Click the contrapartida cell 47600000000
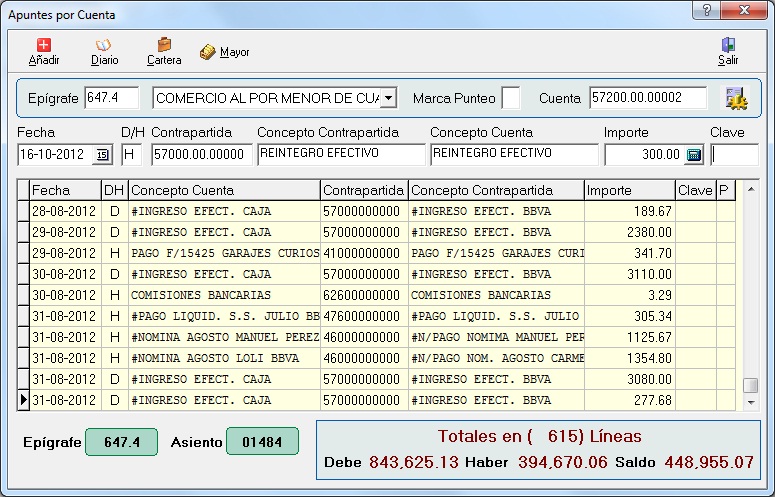The image size is (775, 497). click(364, 316)
